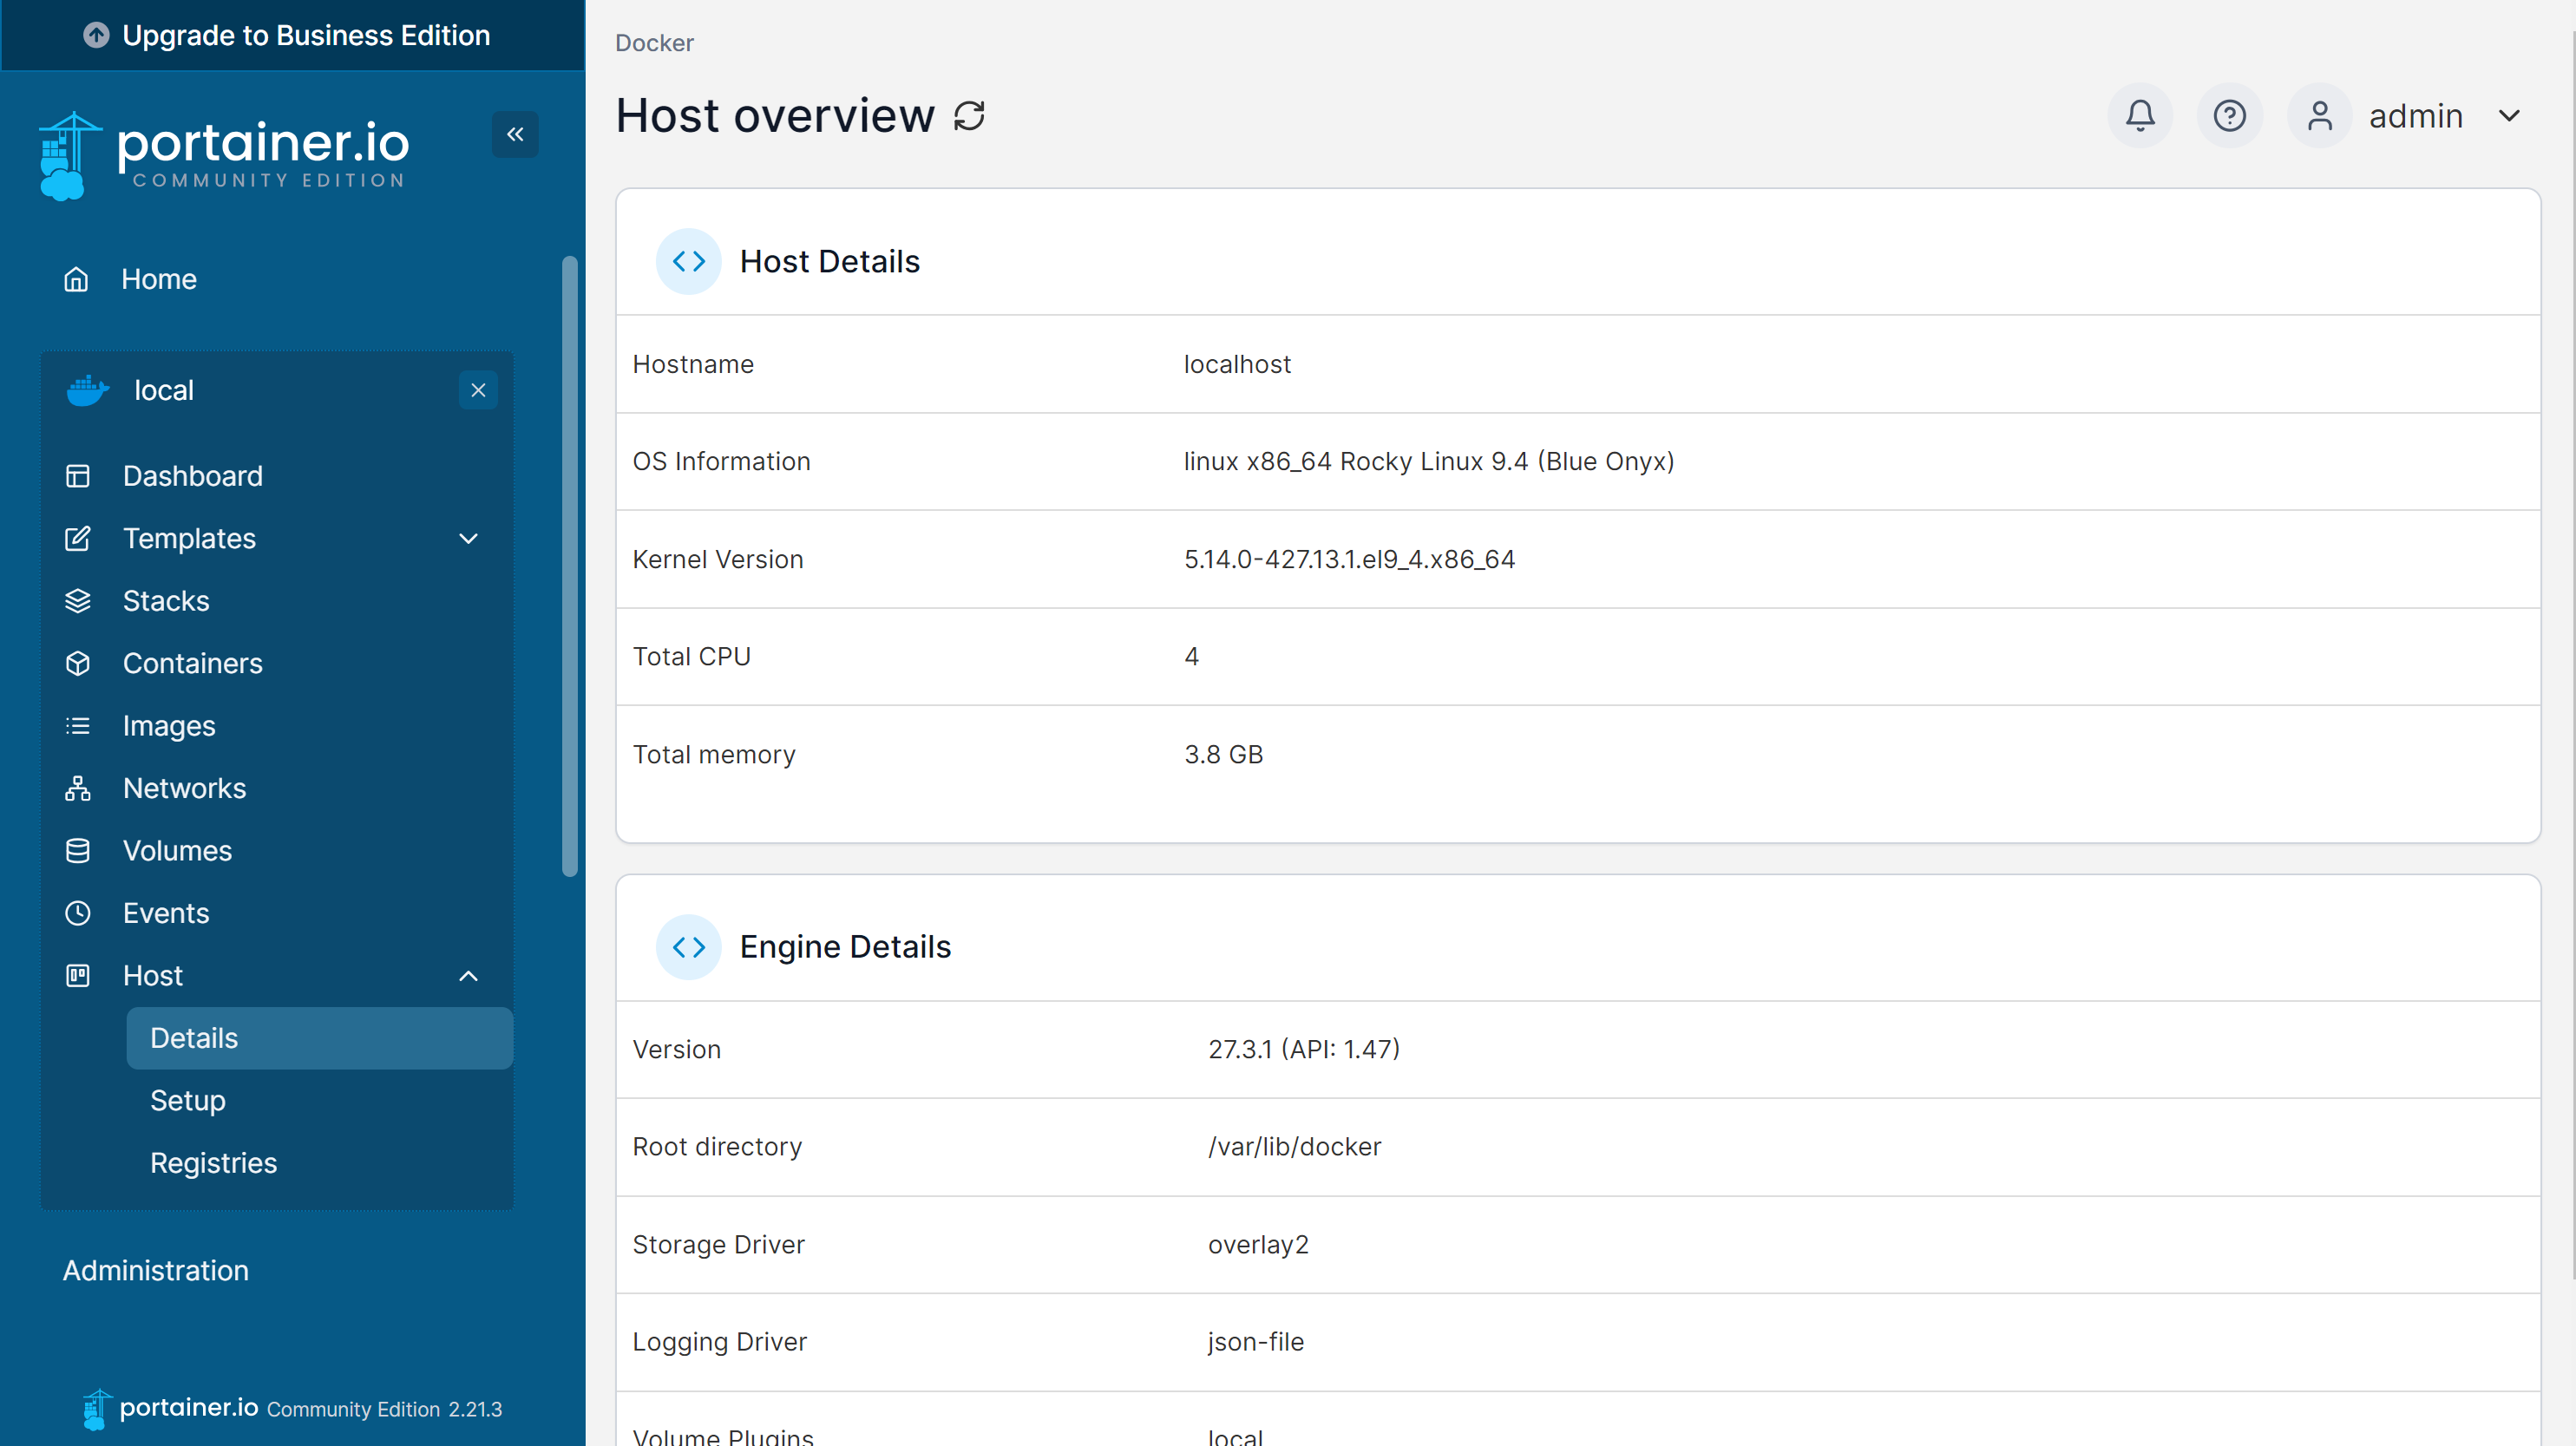Expand the Templates submenu chevron
Viewport: 2576px width, 1446px height.
[x=468, y=538]
